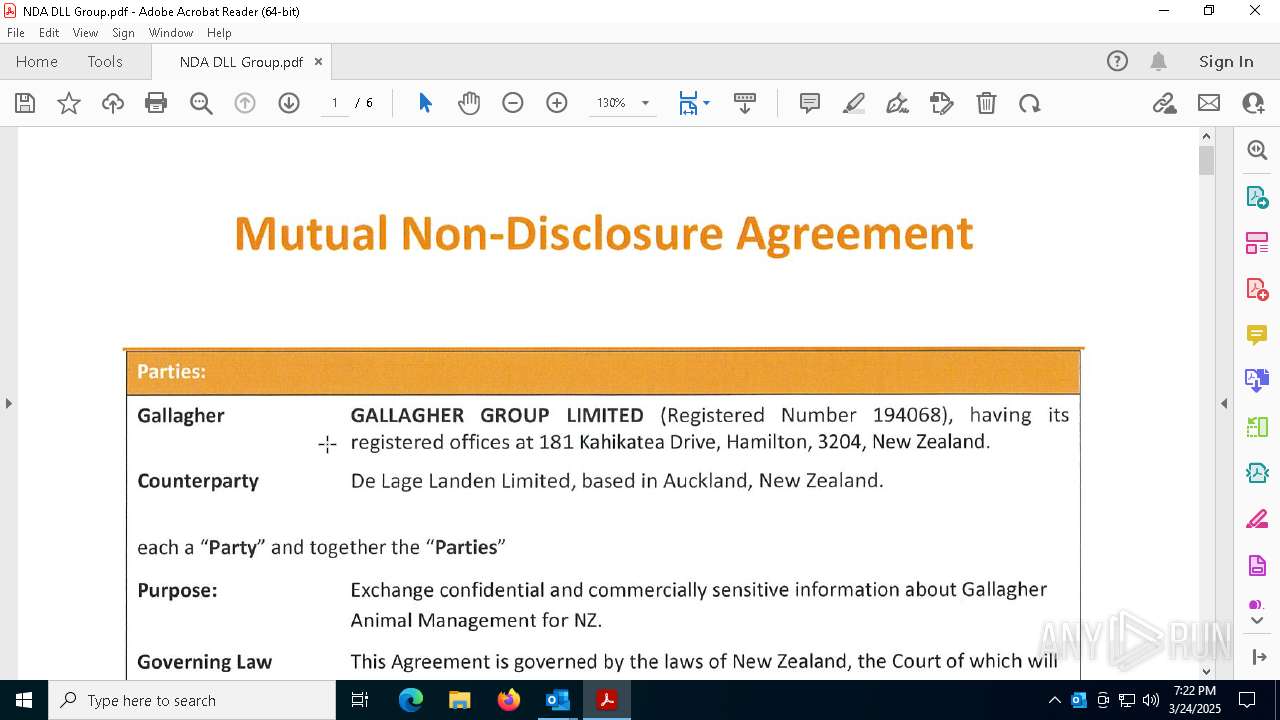Screen dimensions: 1280x720
Task: Open the File menu
Action: click(16, 33)
